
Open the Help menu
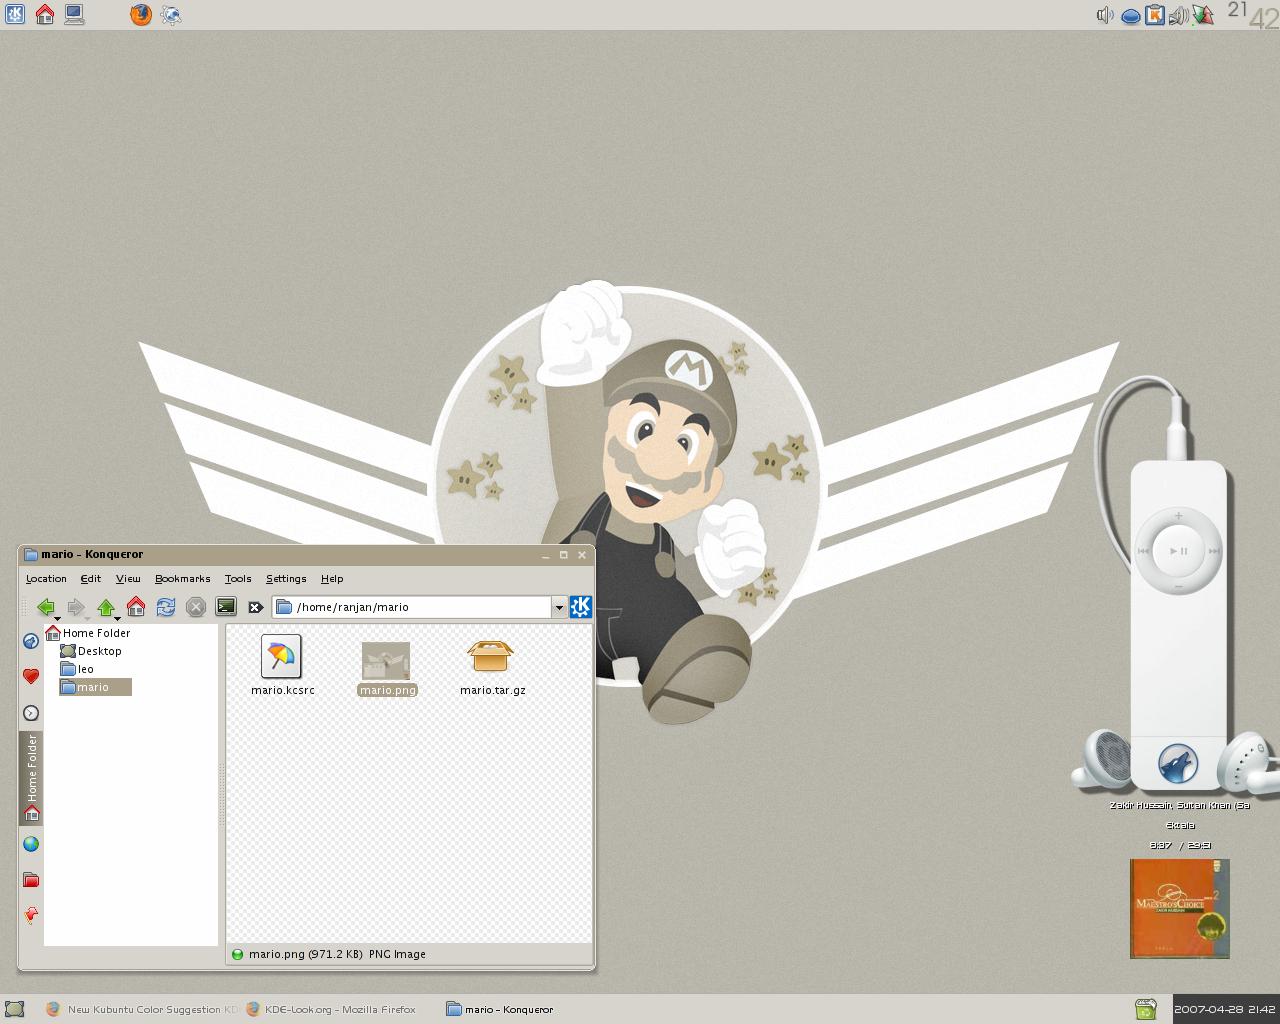pyautogui.click(x=332, y=578)
